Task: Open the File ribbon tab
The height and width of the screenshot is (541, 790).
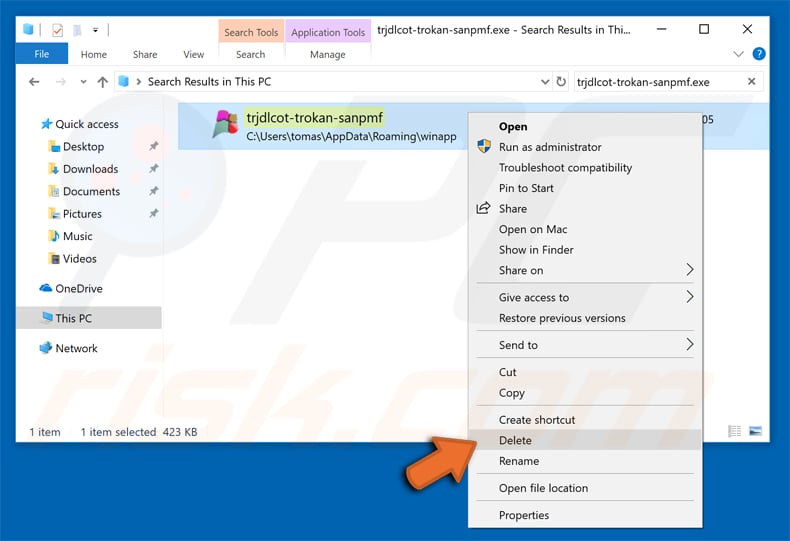Action: point(42,54)
